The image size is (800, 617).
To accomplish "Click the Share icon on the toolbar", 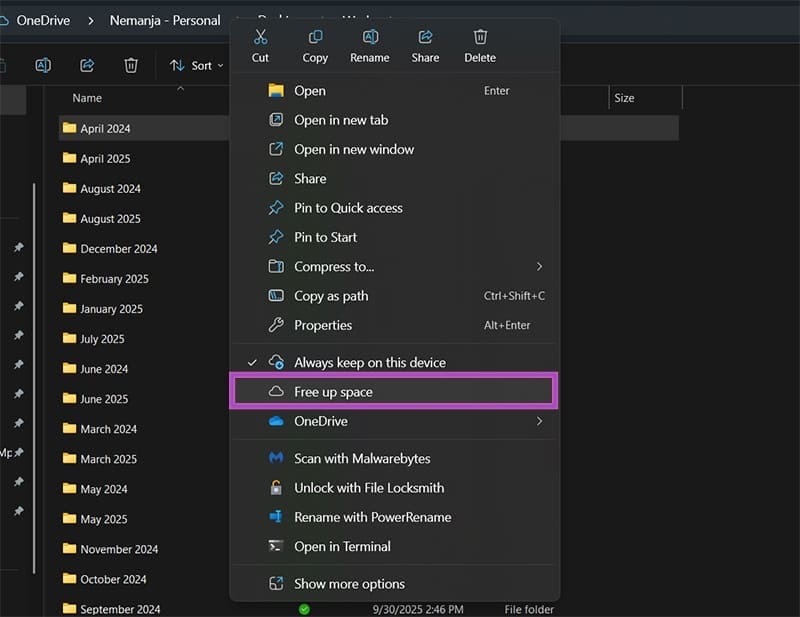I will 86,64.
